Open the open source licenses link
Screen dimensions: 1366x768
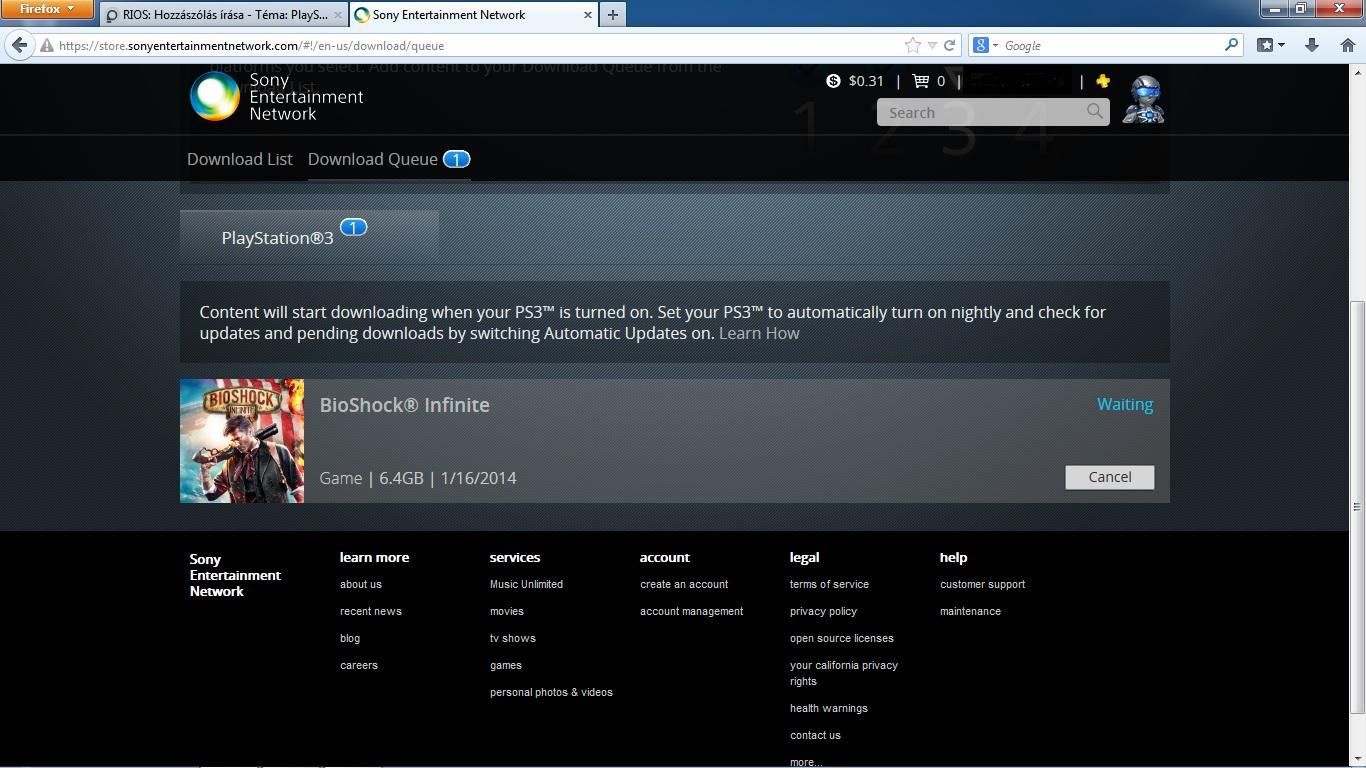pos(842,638)
